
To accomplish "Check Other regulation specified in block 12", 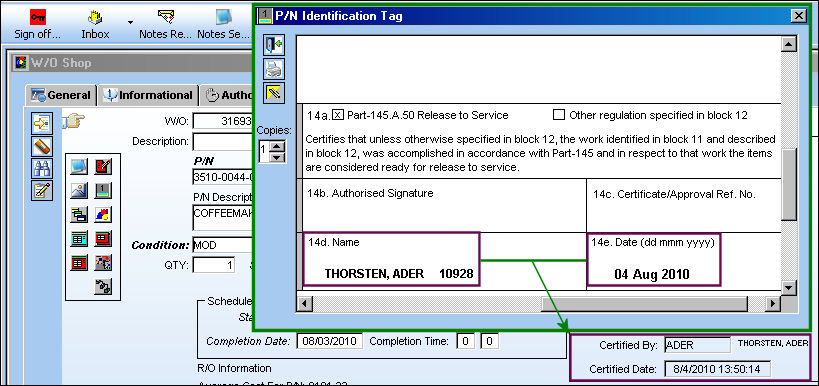I will (x=559, y=115).
